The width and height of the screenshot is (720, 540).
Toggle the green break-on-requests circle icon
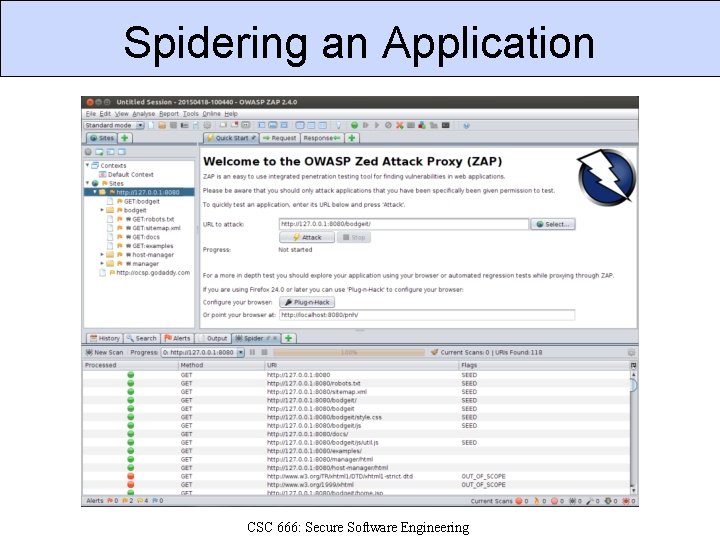pos(354,125)
